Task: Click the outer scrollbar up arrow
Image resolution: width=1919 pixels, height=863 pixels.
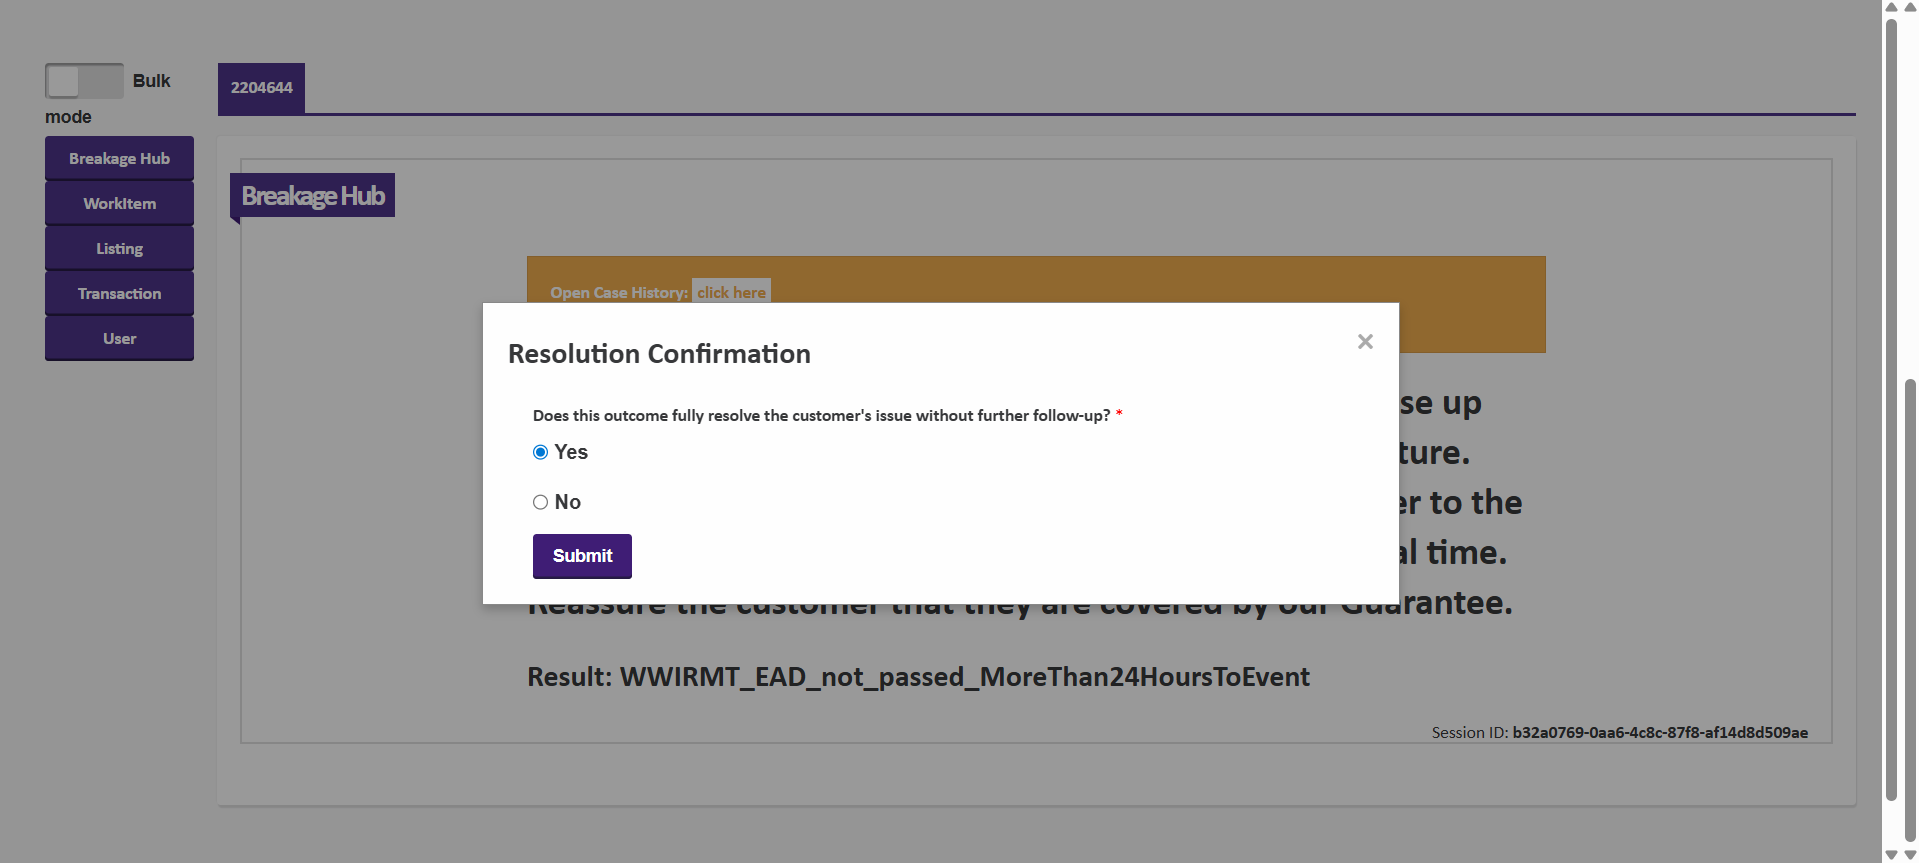Action: [x=1910, y=7]
